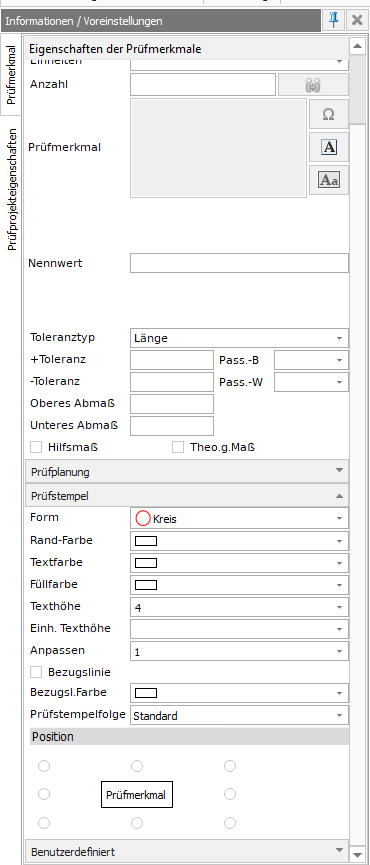Open the Füllfarbe color swatch picker
The width and height of the screenshot is (370, 865).
tap(239, 584)
